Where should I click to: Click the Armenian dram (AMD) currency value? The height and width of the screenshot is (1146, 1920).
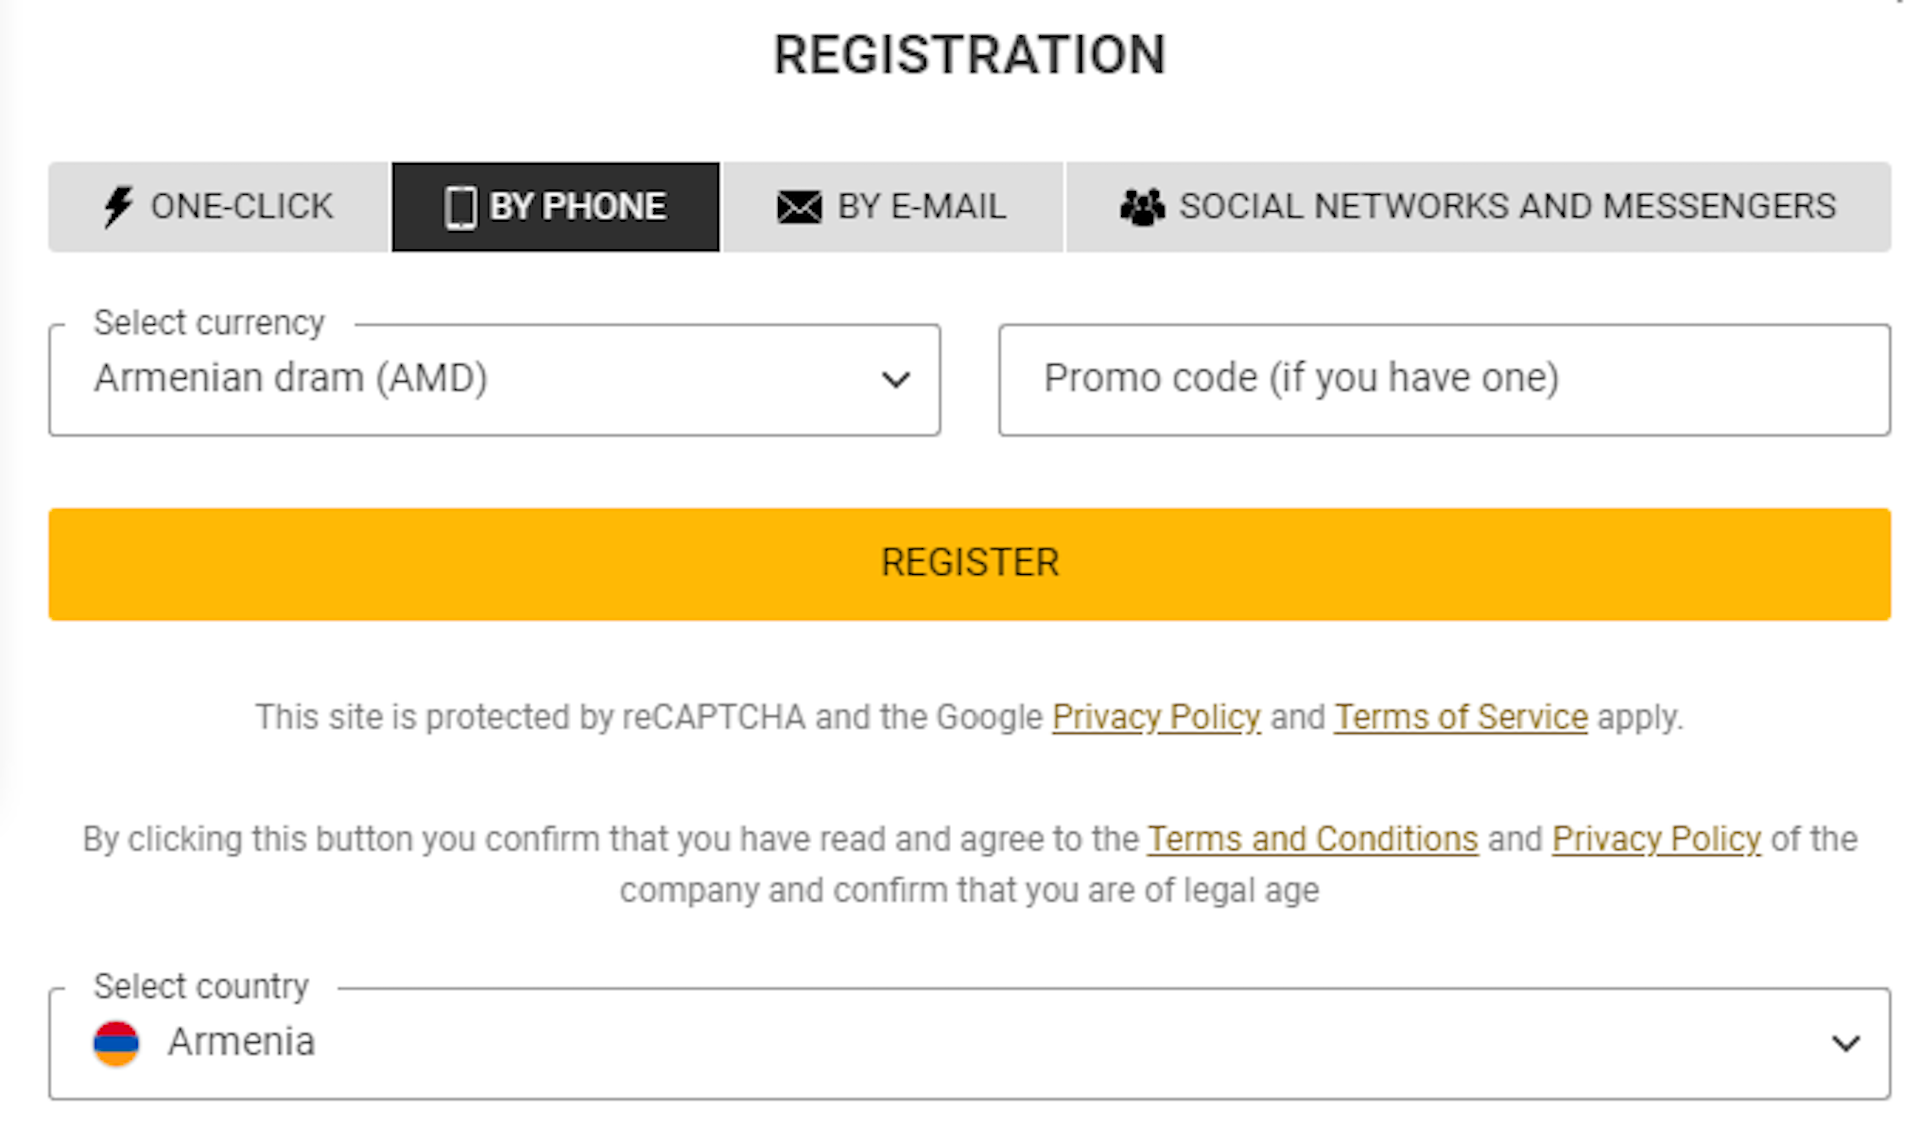(x=291, y=379)
